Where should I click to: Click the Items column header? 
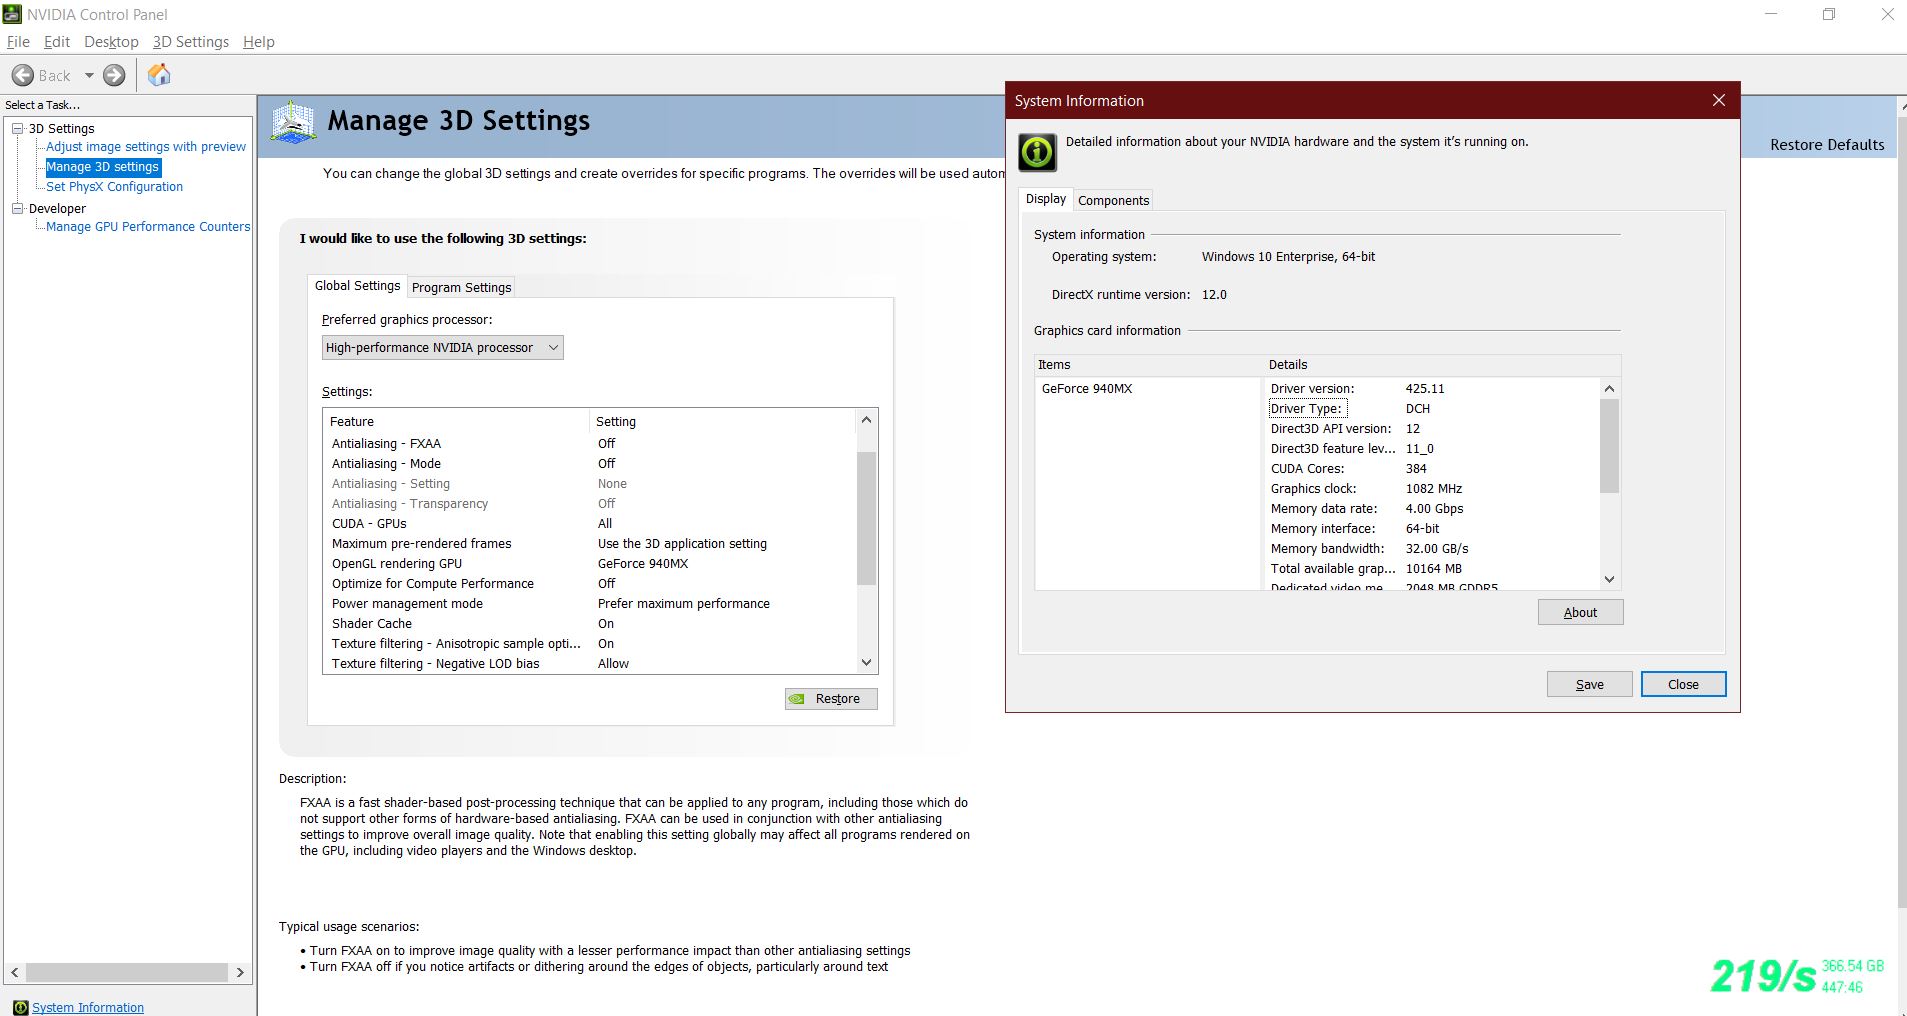pos(1149,364)
